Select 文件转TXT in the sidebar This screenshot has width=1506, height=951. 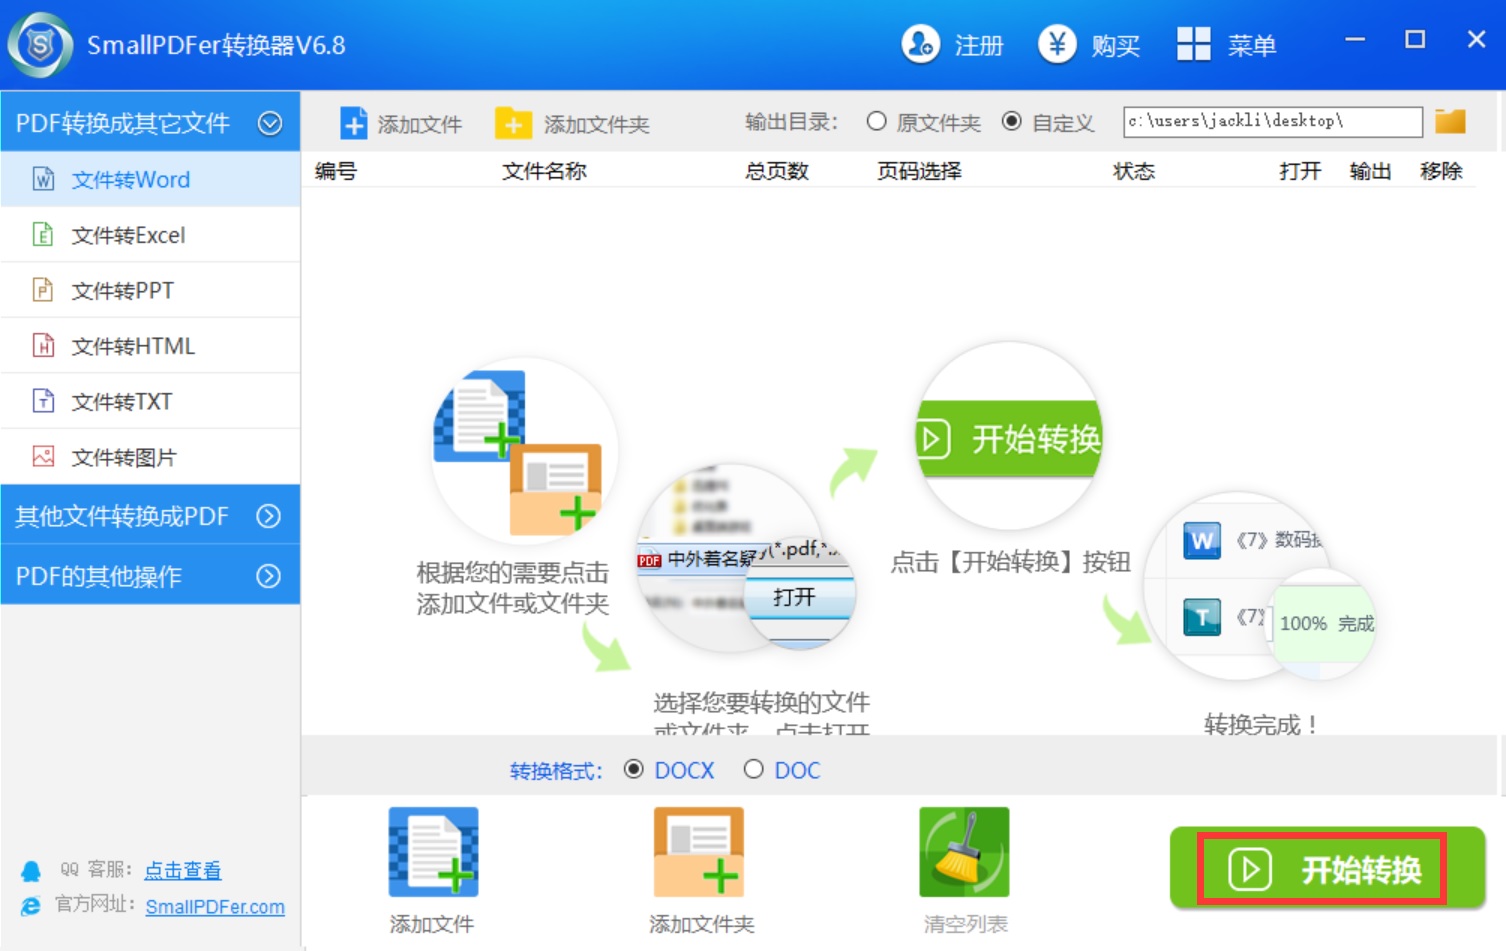tap(150, 401)
